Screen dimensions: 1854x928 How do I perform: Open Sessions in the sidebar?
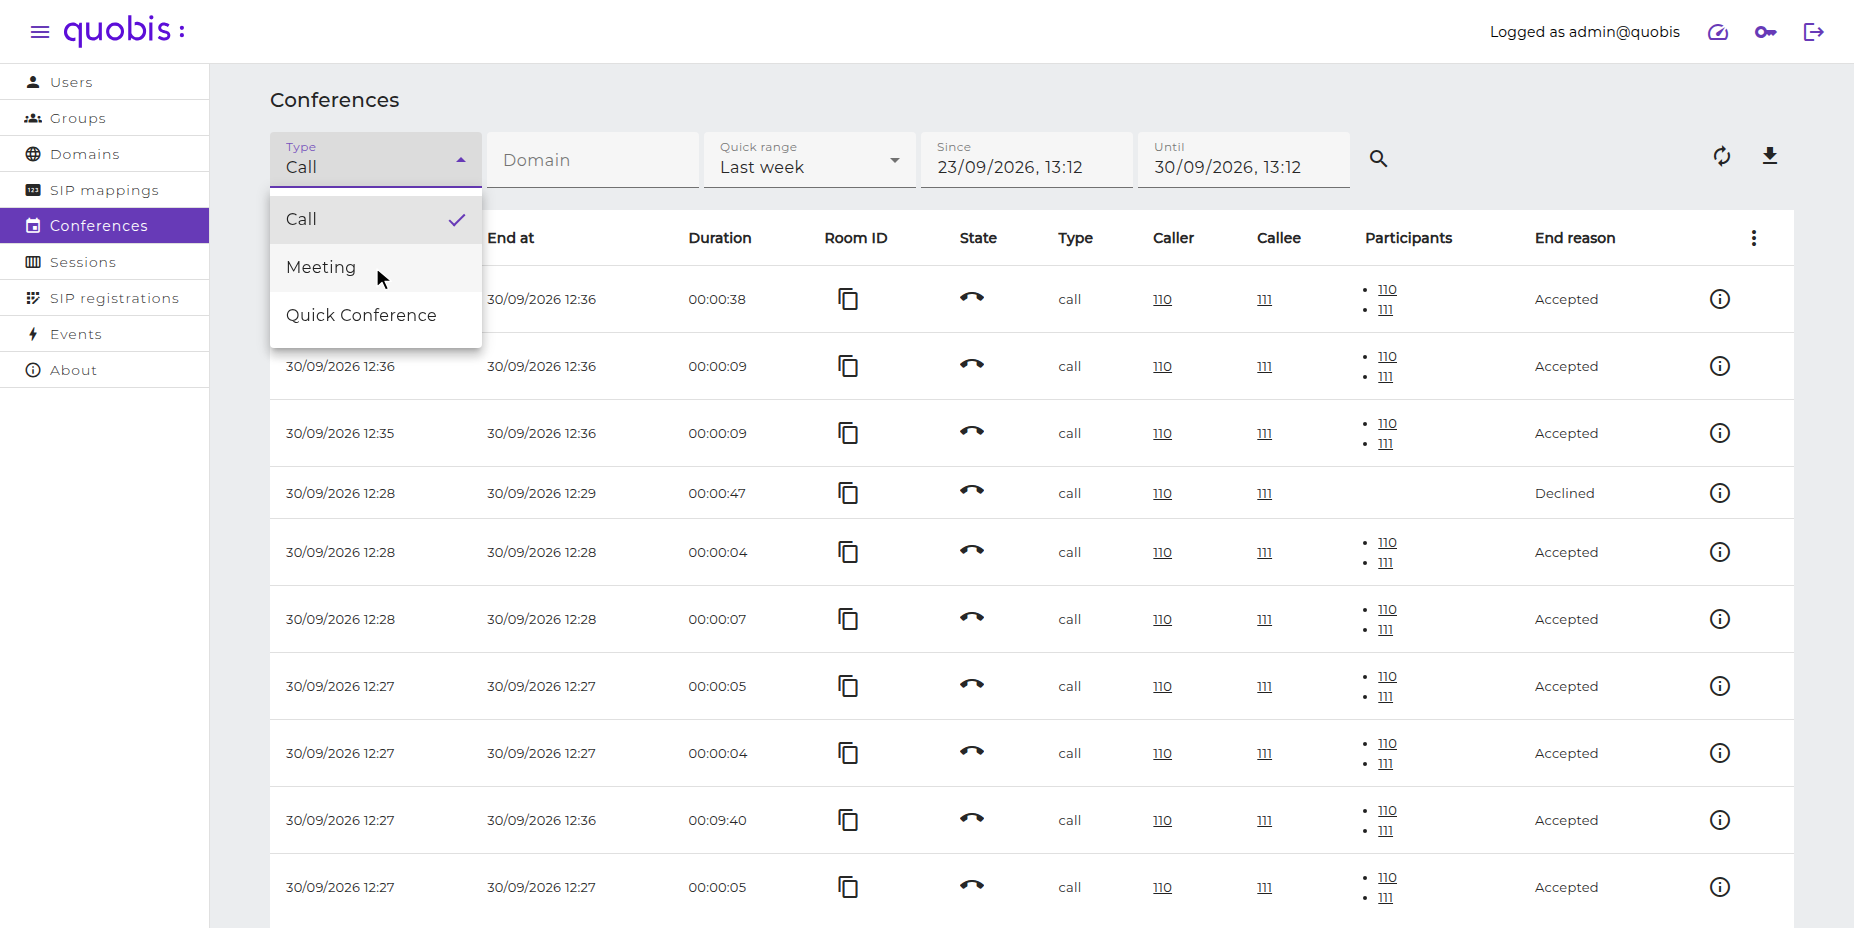pos(104,262)
